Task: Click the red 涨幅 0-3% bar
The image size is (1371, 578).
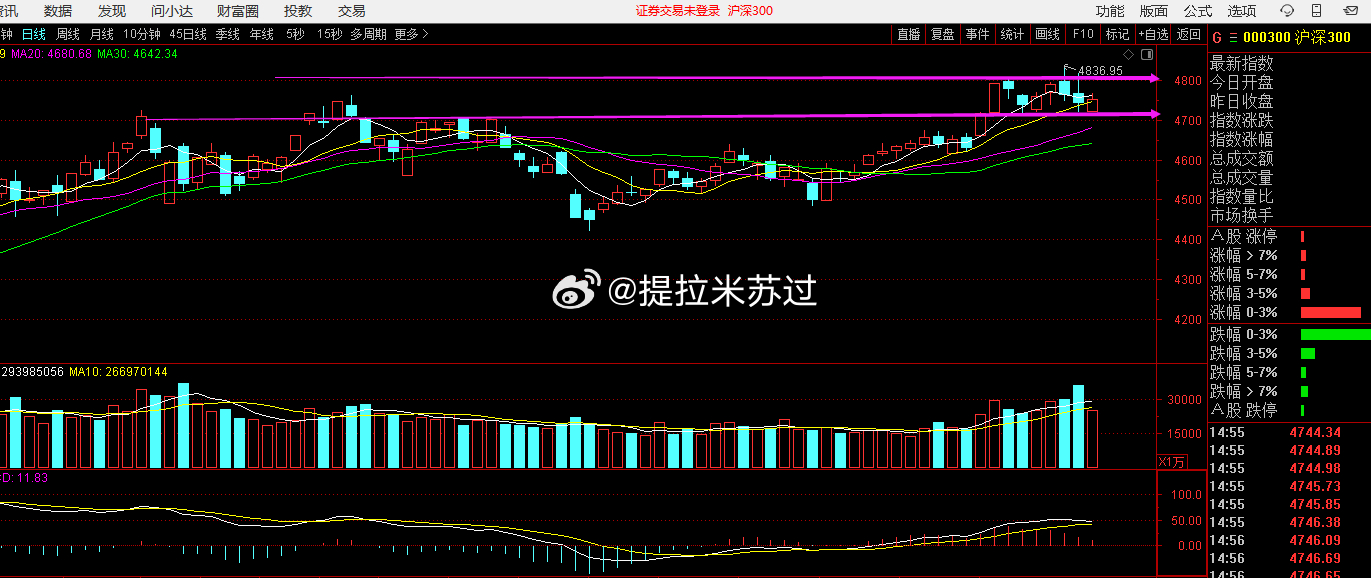Action: [x=1330, y=312]
